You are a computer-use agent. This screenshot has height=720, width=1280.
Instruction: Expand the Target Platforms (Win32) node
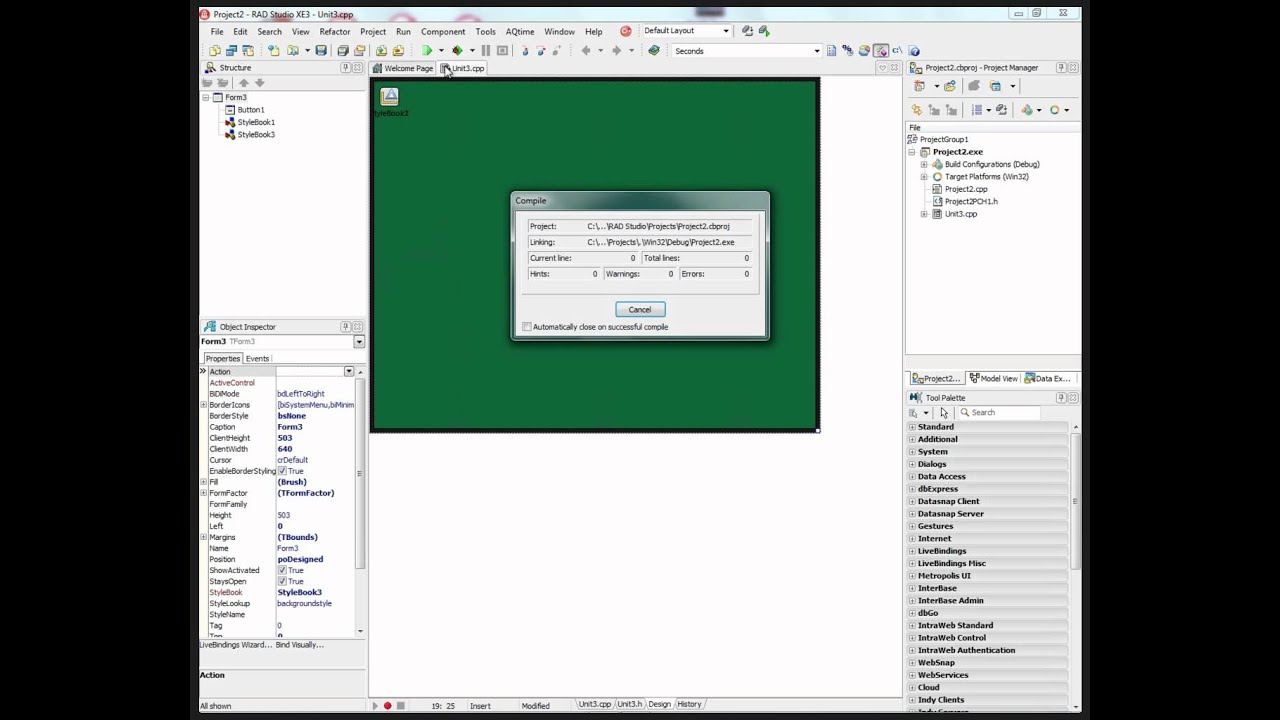(924, 177)
